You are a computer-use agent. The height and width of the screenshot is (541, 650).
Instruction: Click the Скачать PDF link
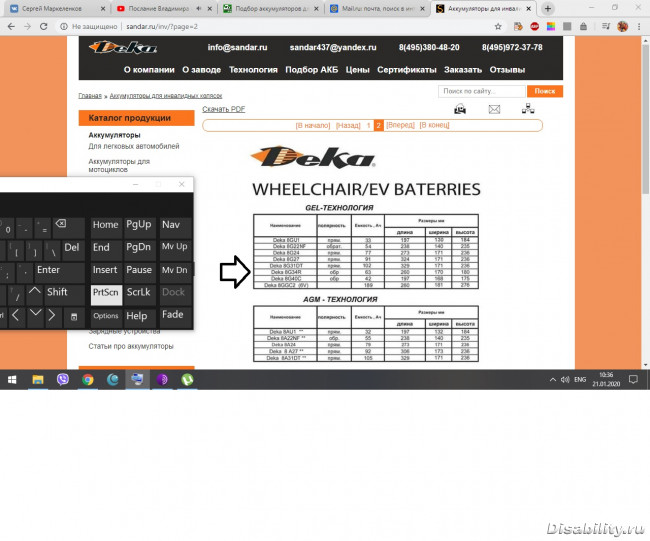[x=223, y=109]
